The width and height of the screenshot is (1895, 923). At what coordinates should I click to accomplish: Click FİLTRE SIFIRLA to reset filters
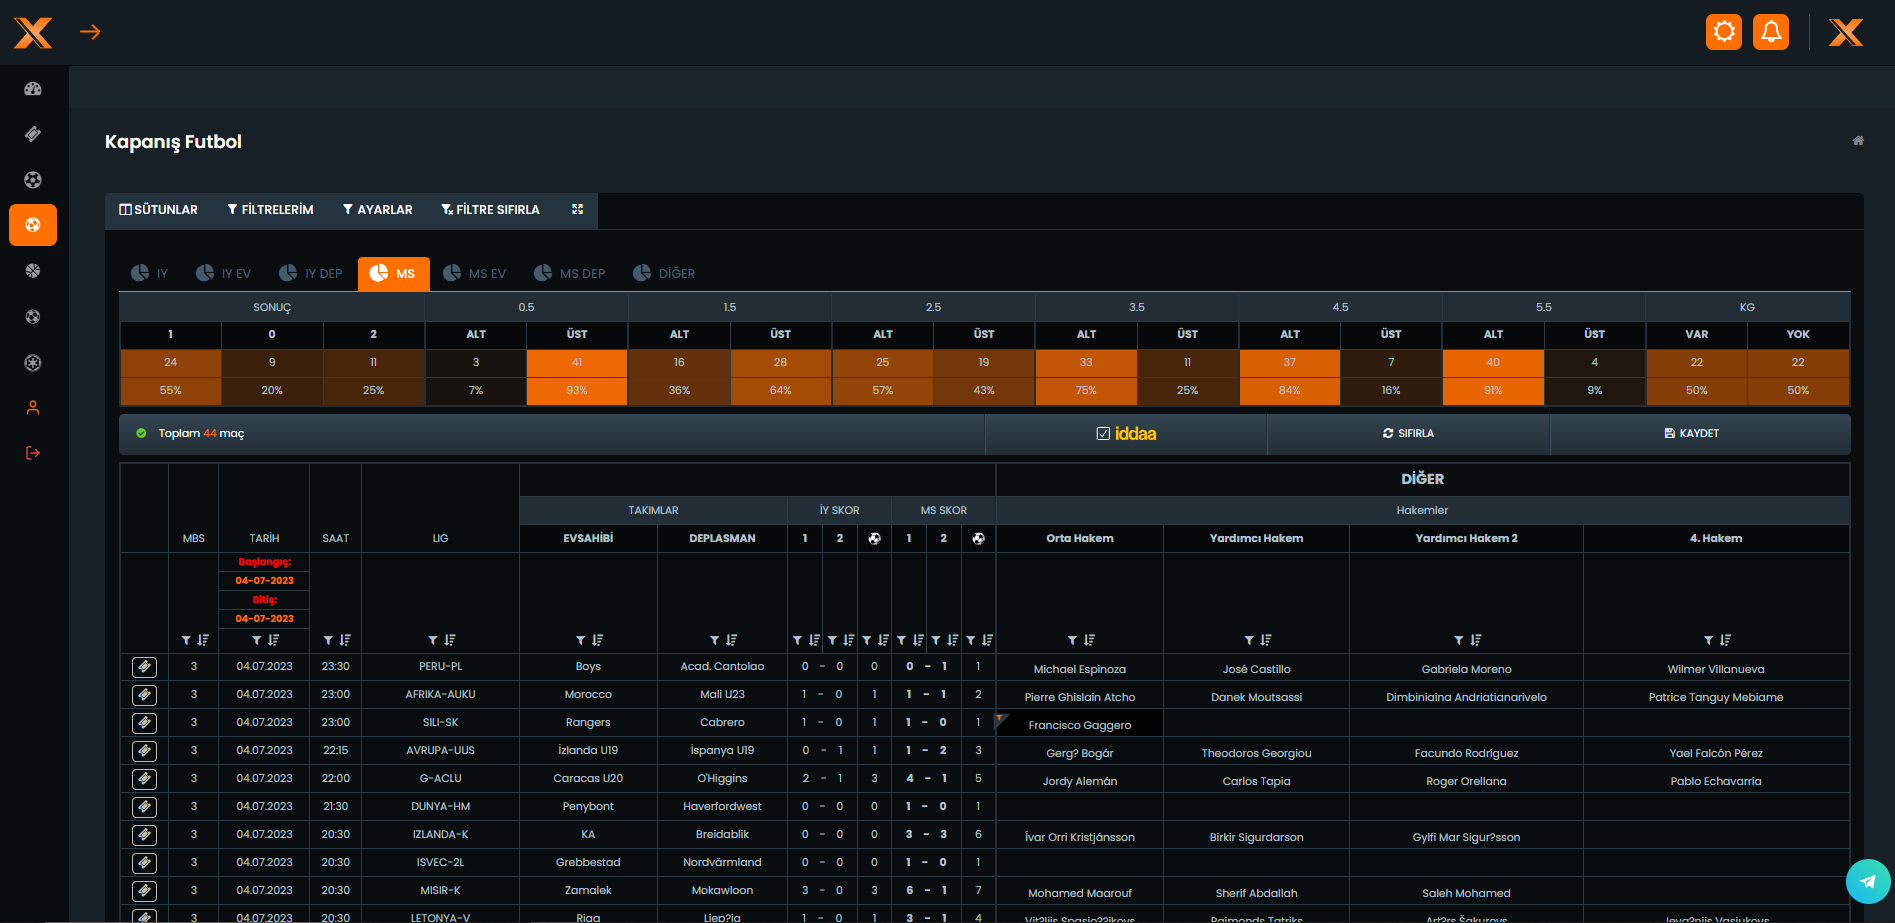pyautogui.click(x=490, y=209)
